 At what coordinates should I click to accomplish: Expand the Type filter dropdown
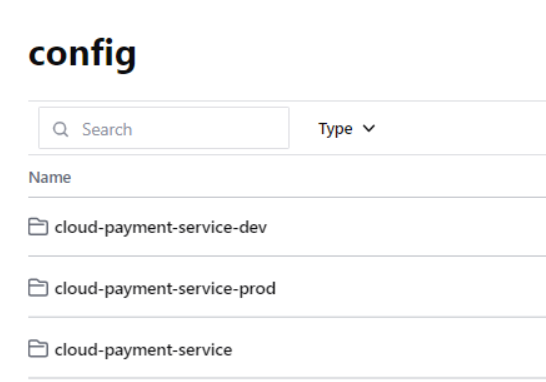tap(347, 129)
